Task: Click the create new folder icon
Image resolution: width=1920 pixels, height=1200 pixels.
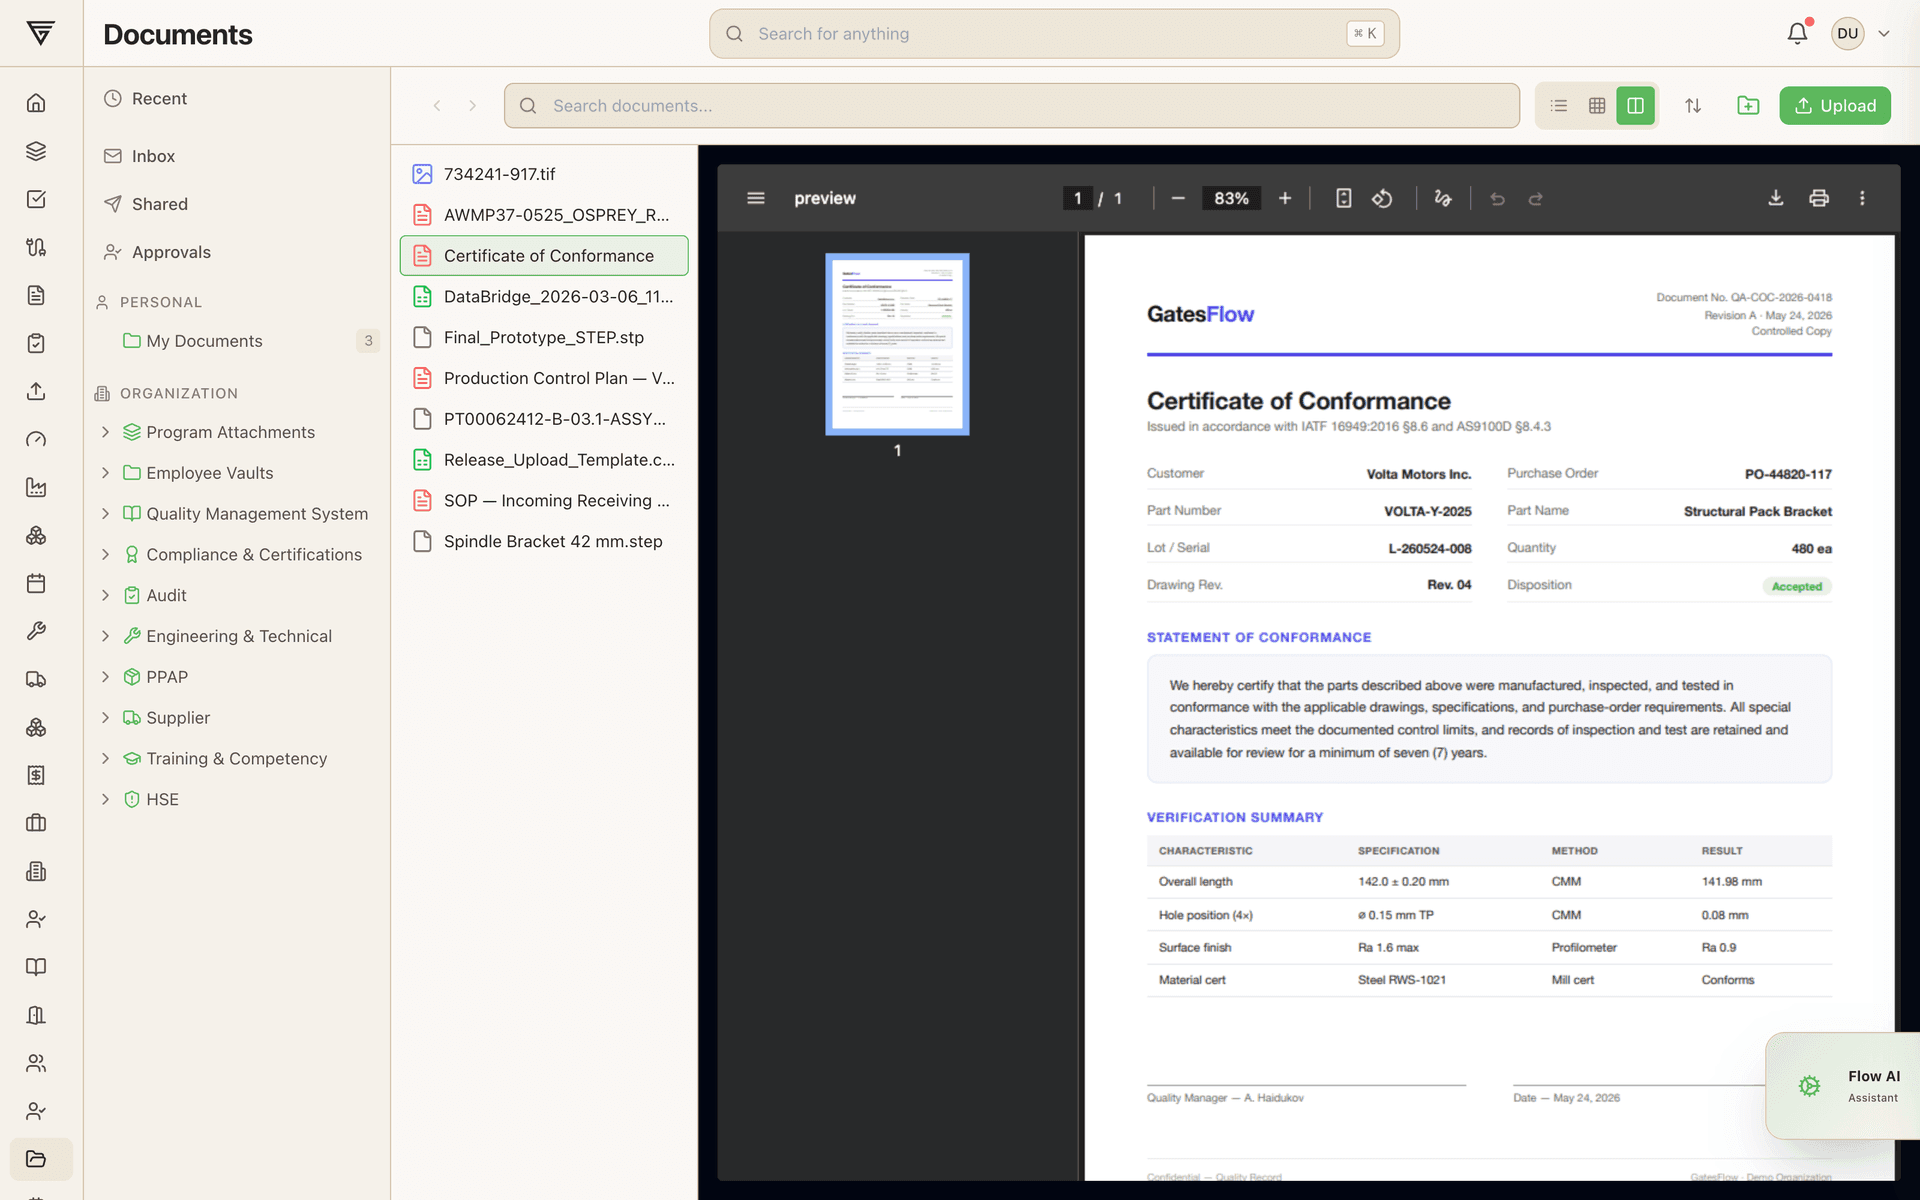Action: point(1748,105)
